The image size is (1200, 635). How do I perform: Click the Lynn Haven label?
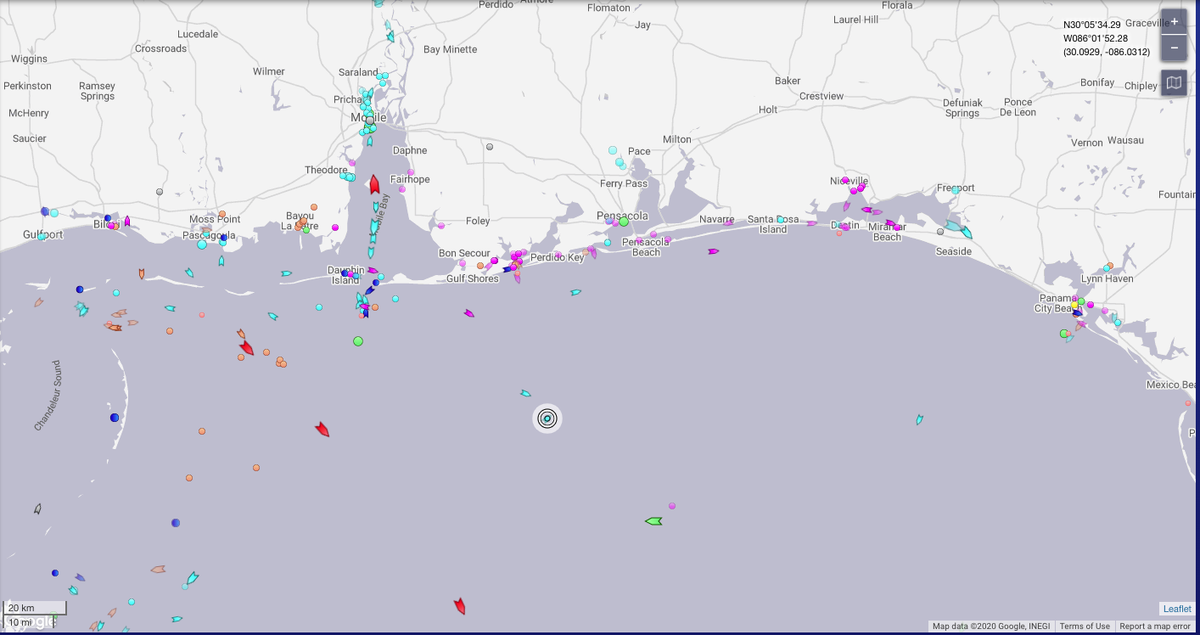tap(1107, 279)
